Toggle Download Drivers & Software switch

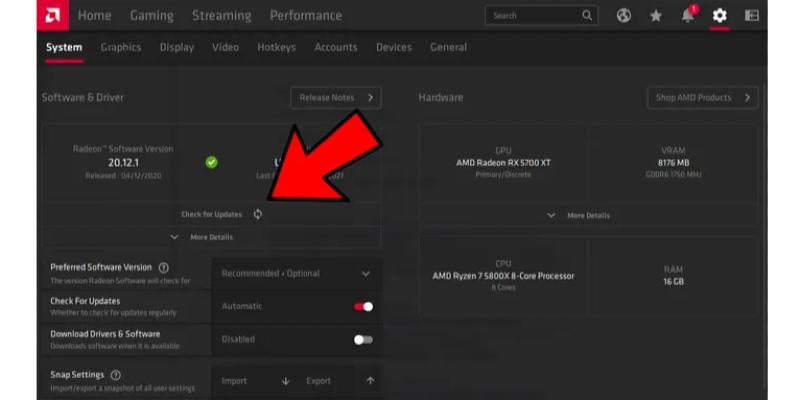(363, 340)
